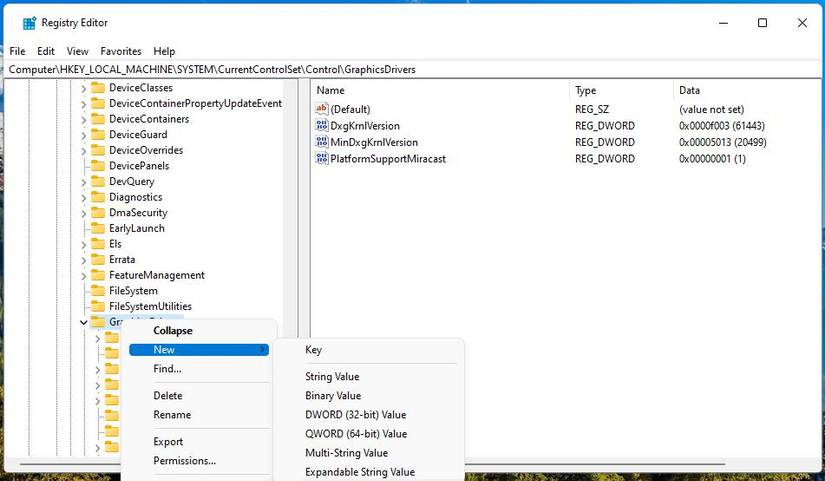The image size is (825, 481).
Task: Click the Diagnostics folder icon
Action: 98,197
